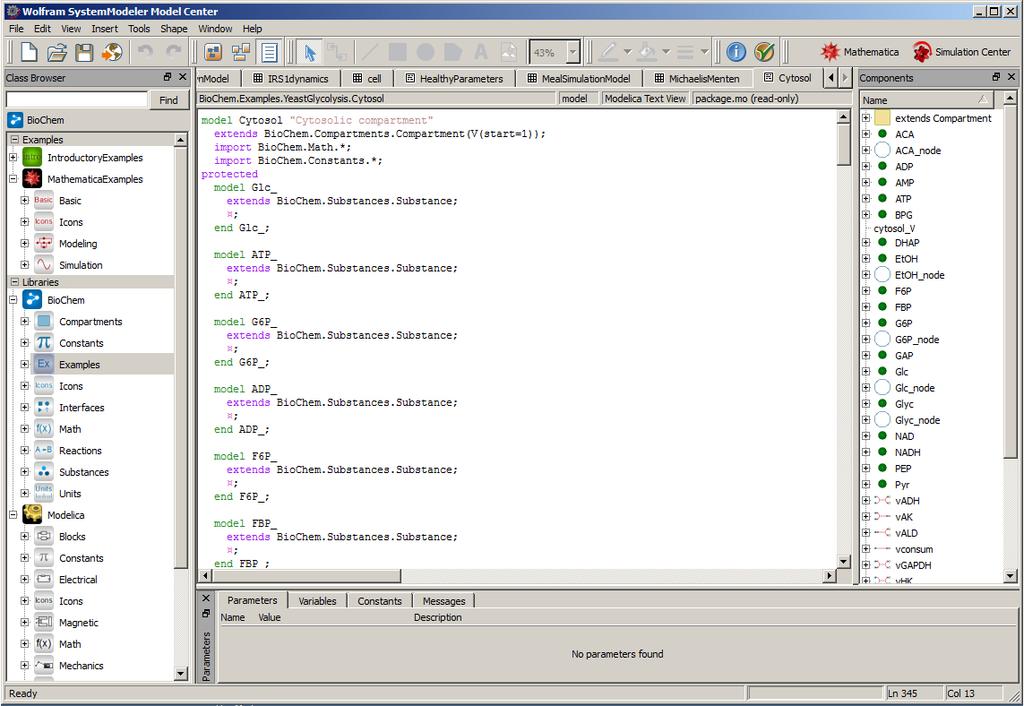Close the Class Browser panel
Screen dimensions: 1024x706
tap(183, 77)
